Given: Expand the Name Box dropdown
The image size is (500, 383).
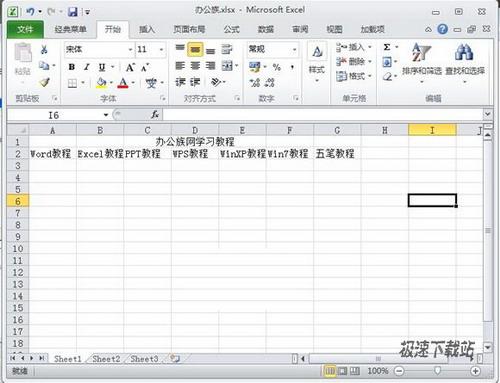Looking at the screenshot, I should pos(106,115).
